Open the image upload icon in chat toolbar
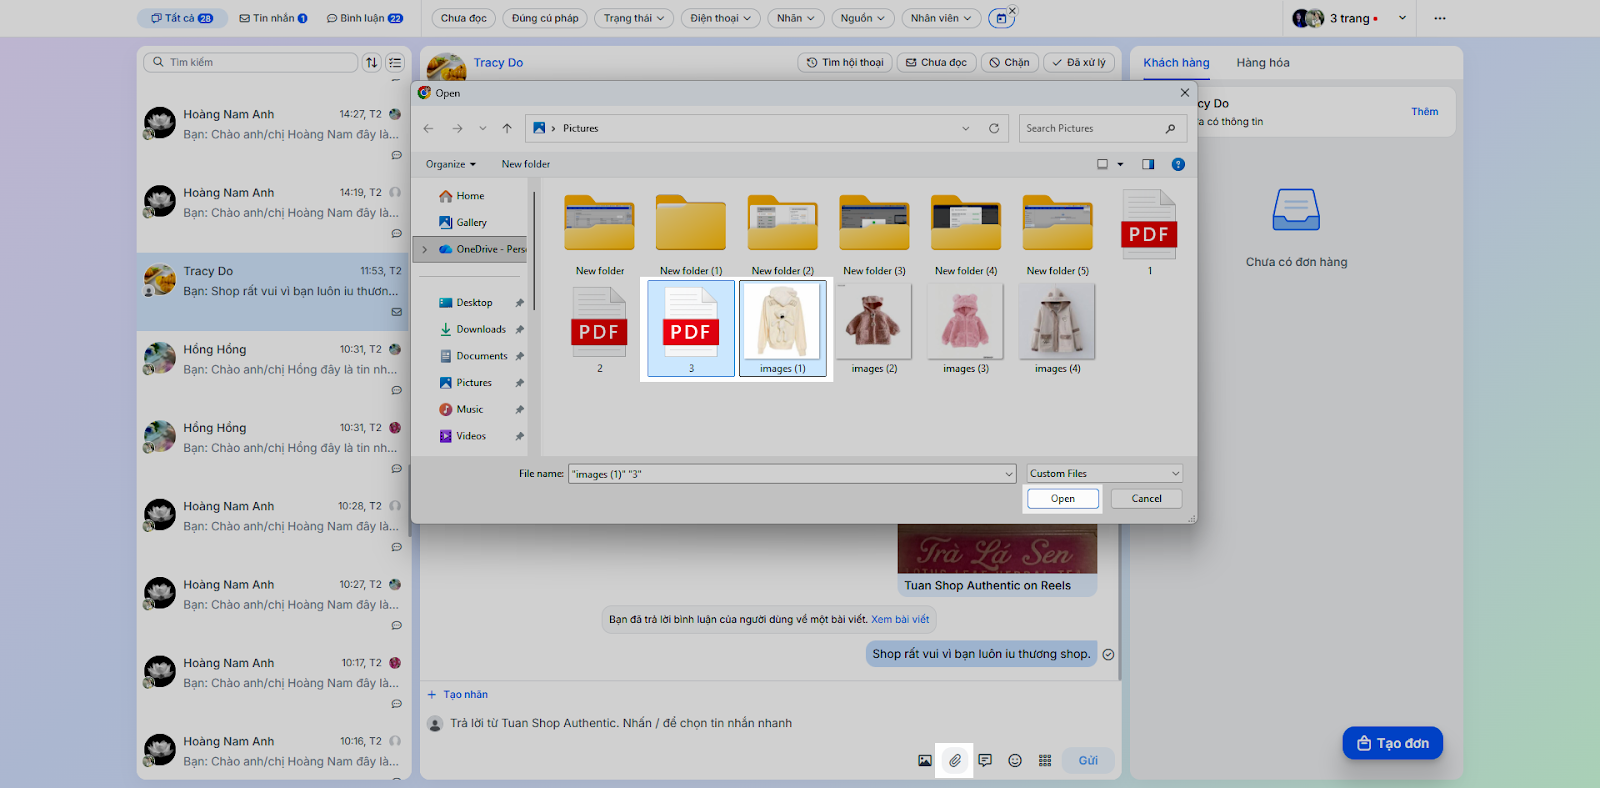This screenshot has height=788, width=1600. 925,761
